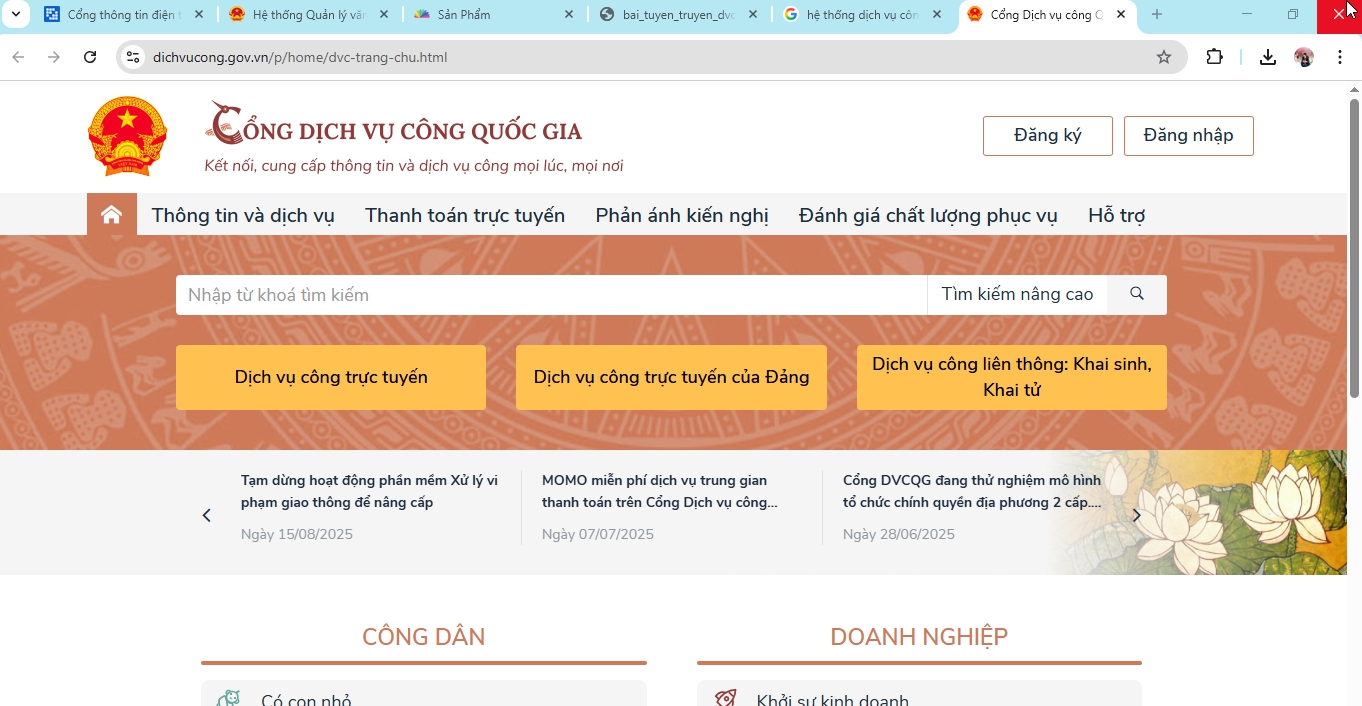This screenshot has width=1362, height=706.
Task: Open the Chrome three-dot menu
Action: tap(1339, 58)
